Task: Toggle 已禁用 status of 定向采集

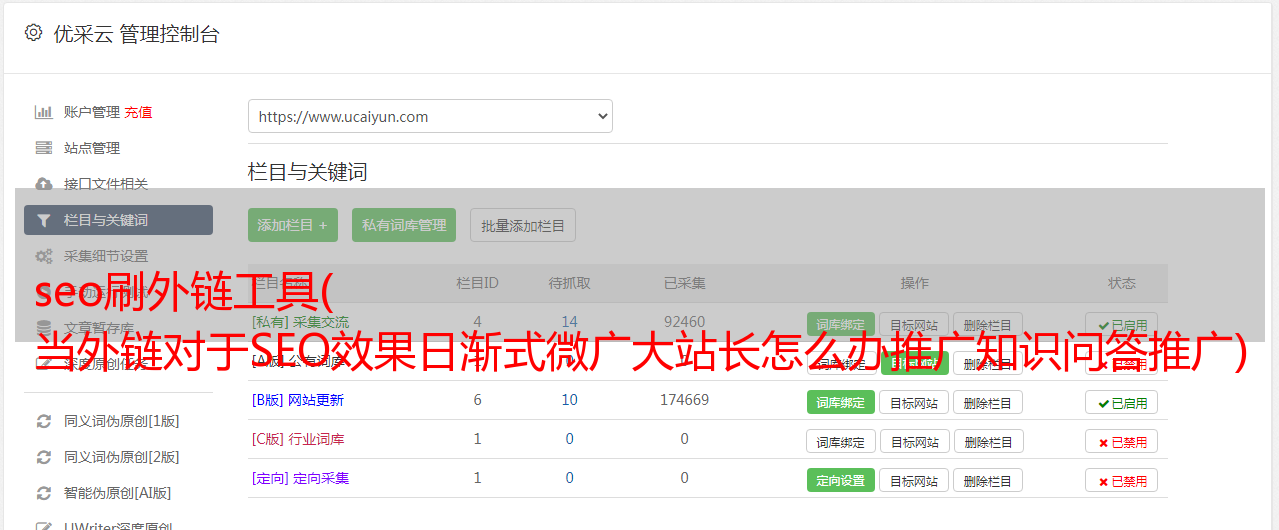Action: click(1122, 480)
